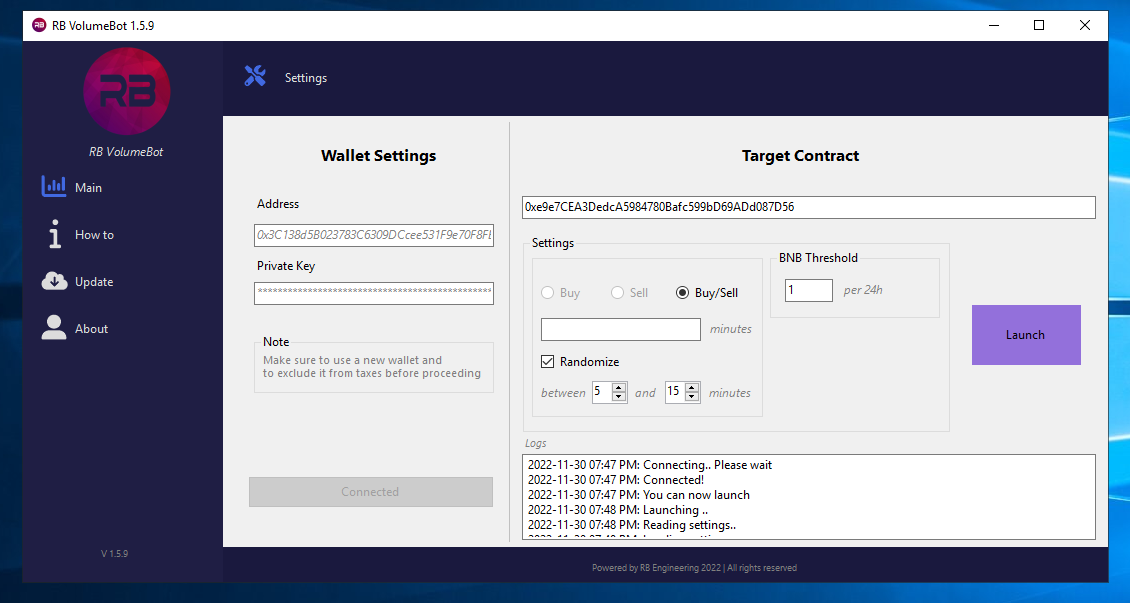Click the 'Wallet Settings' heading

click(x=378, y=156)
